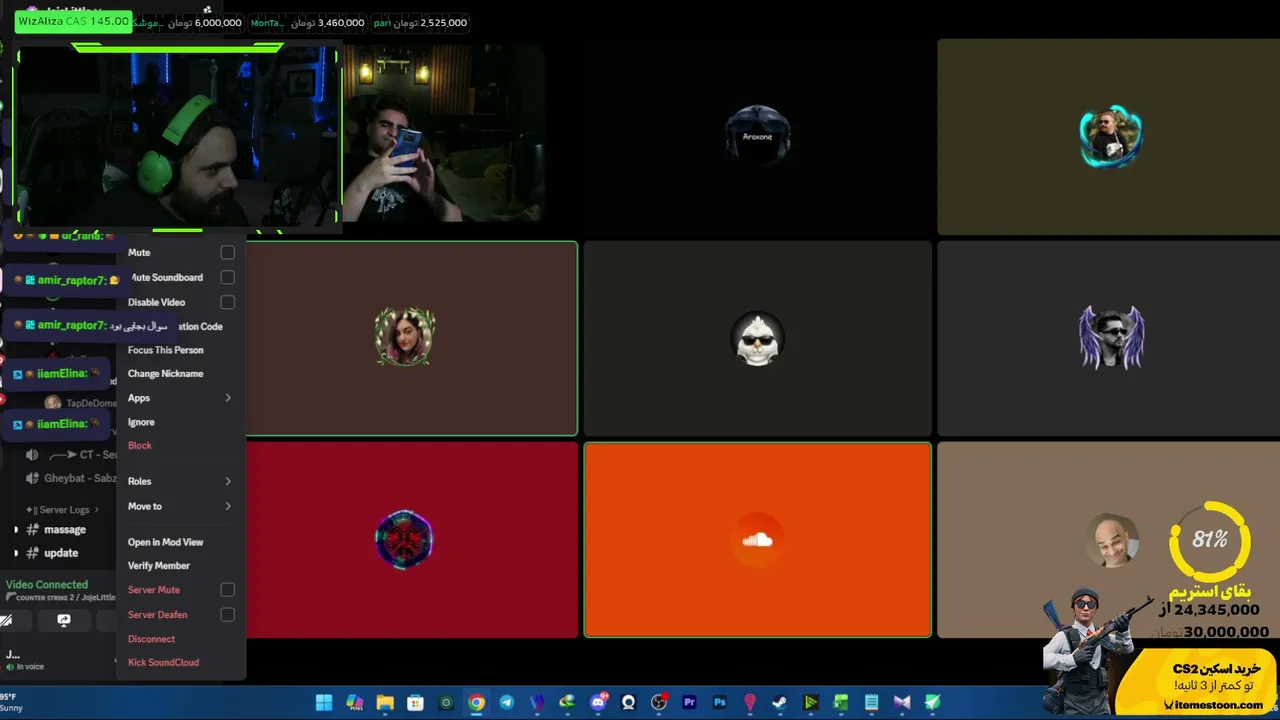Select the CT voice channel

[x=70, y=455]
